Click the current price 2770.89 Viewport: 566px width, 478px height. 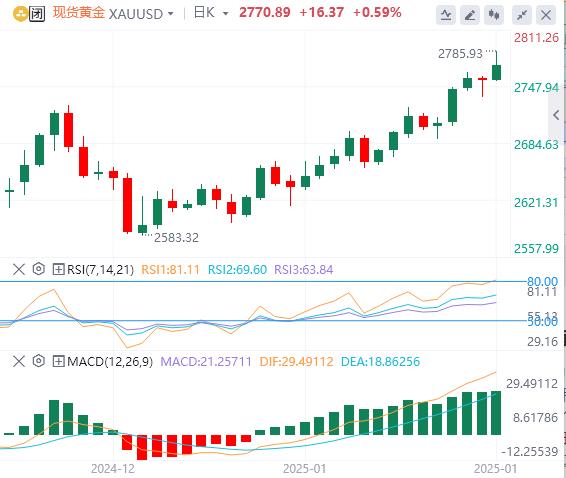coord(265,13)
